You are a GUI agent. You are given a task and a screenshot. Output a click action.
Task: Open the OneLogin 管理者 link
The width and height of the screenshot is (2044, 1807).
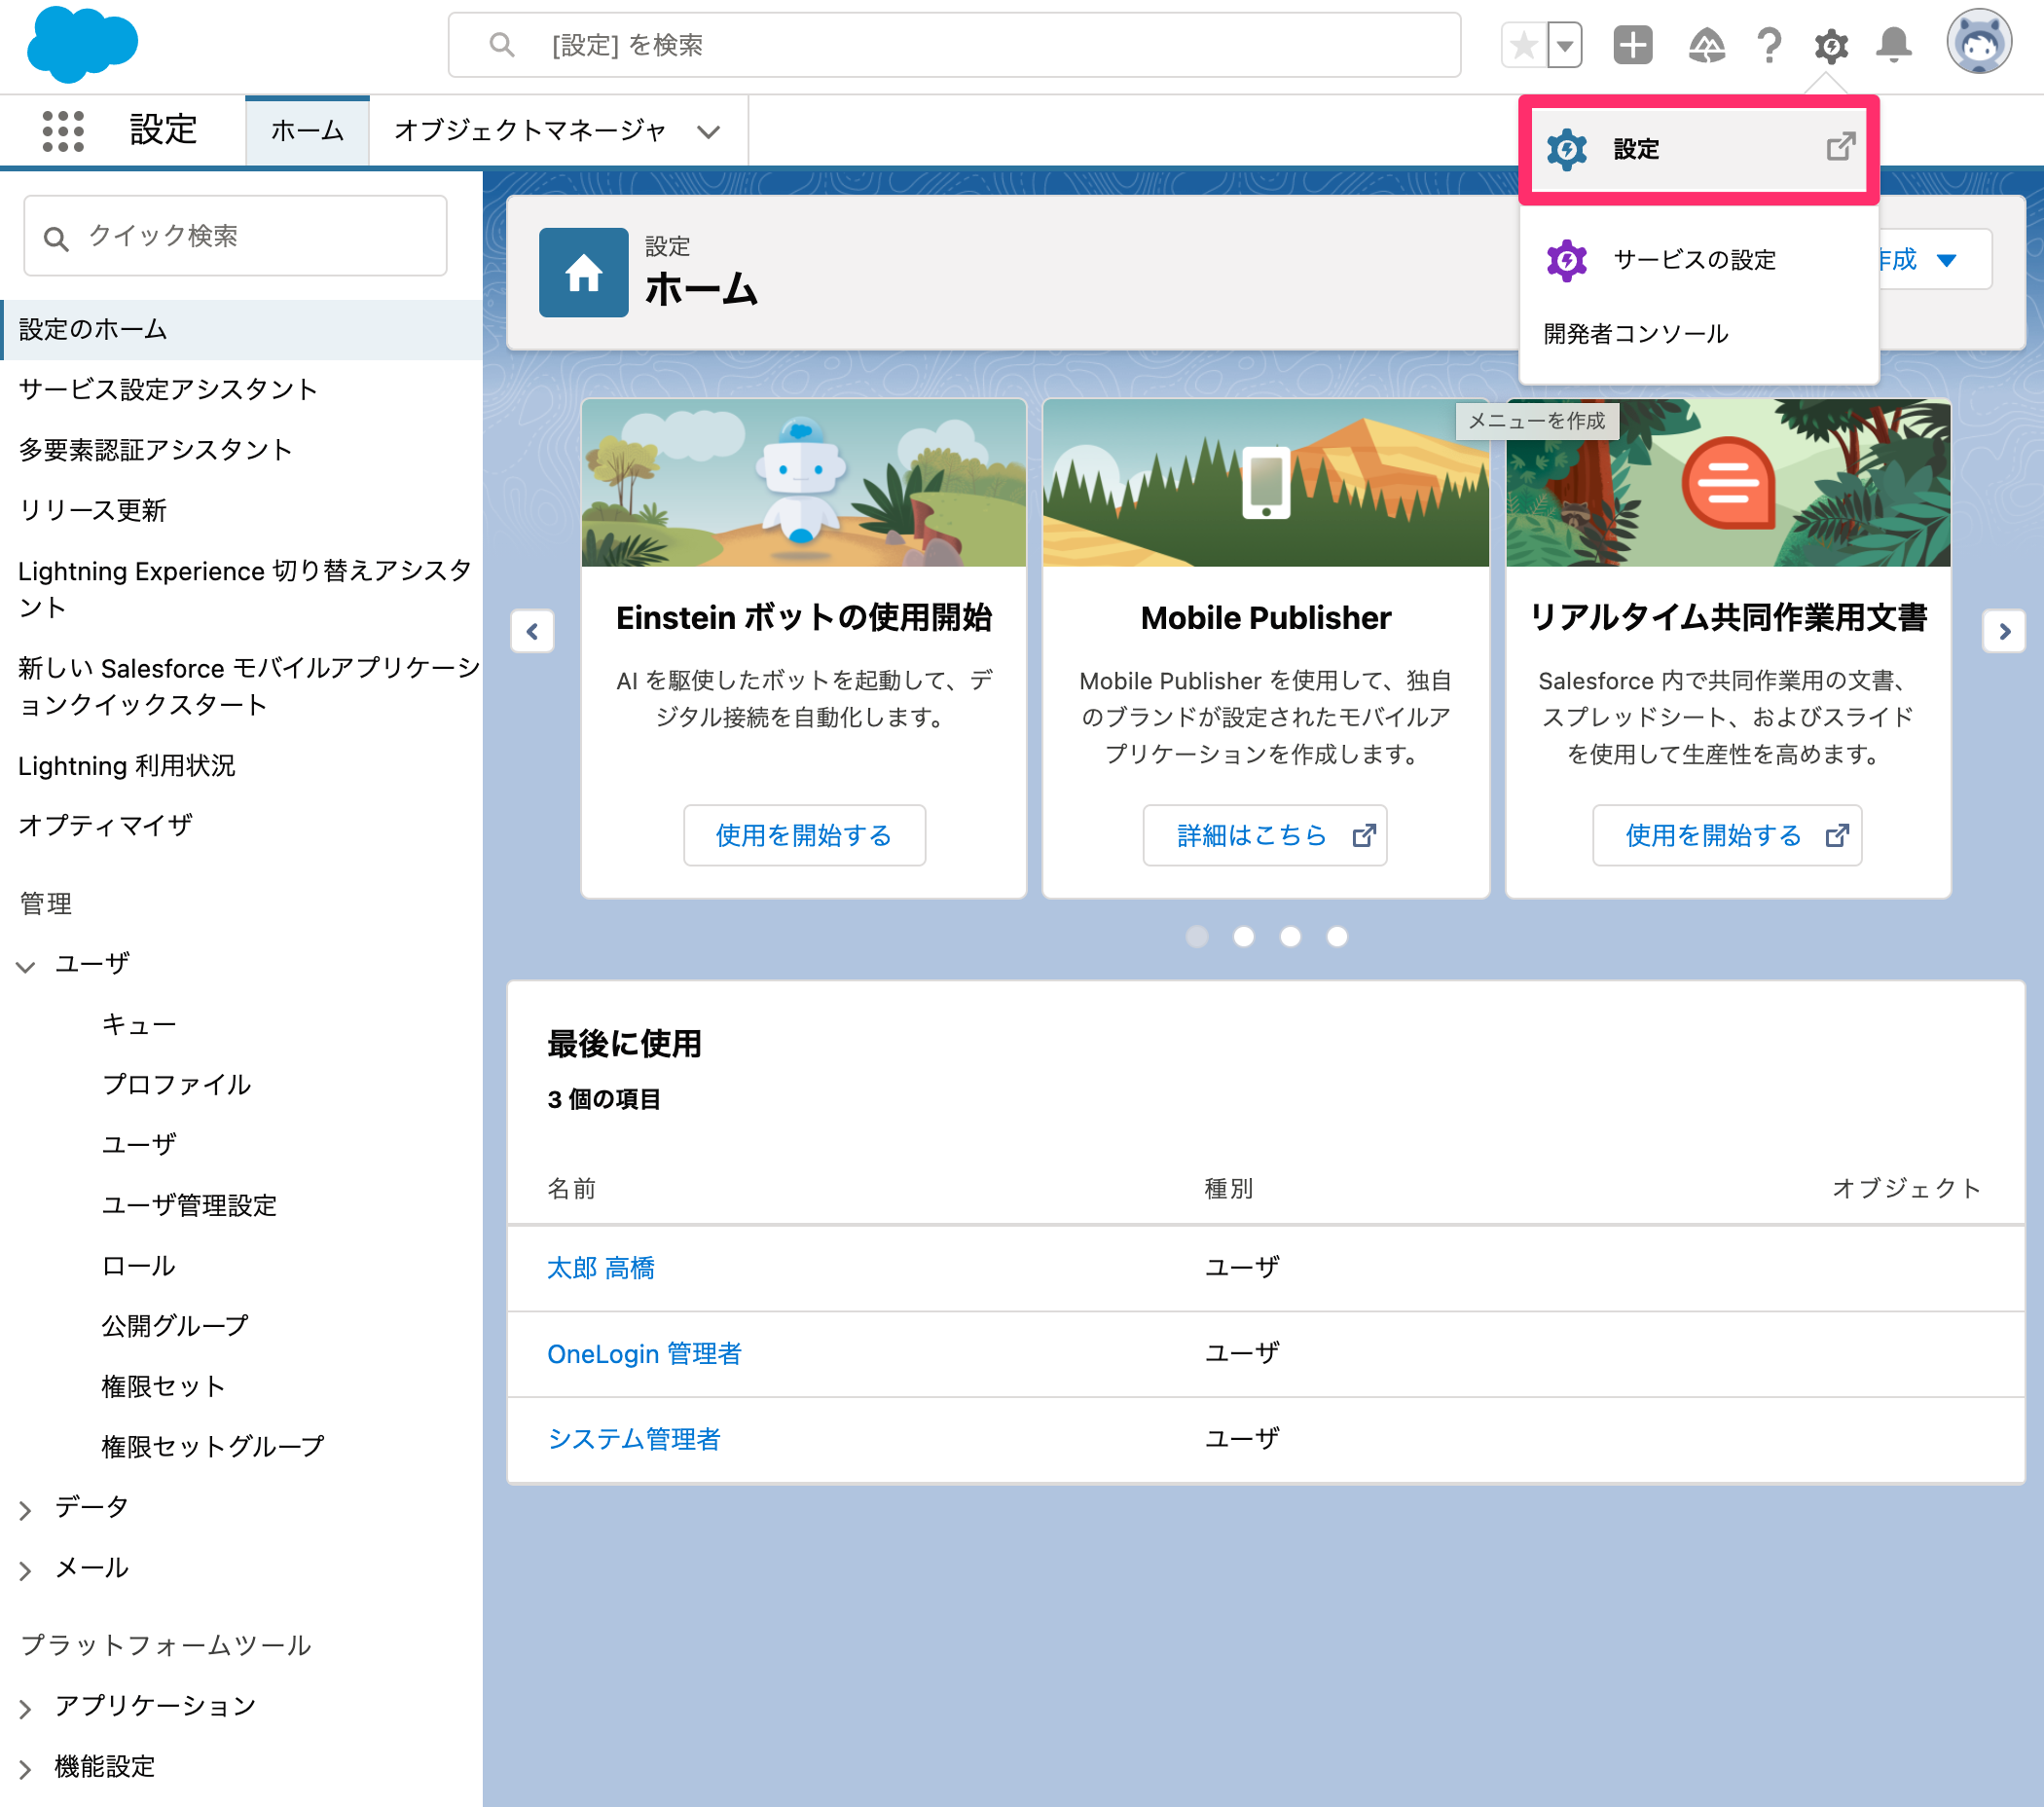tap(644, 1354)
